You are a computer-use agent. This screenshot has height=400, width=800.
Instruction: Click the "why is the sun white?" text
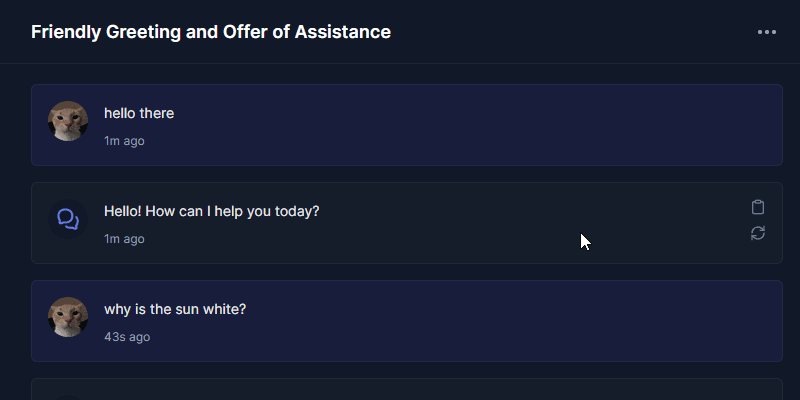(175, 309)
